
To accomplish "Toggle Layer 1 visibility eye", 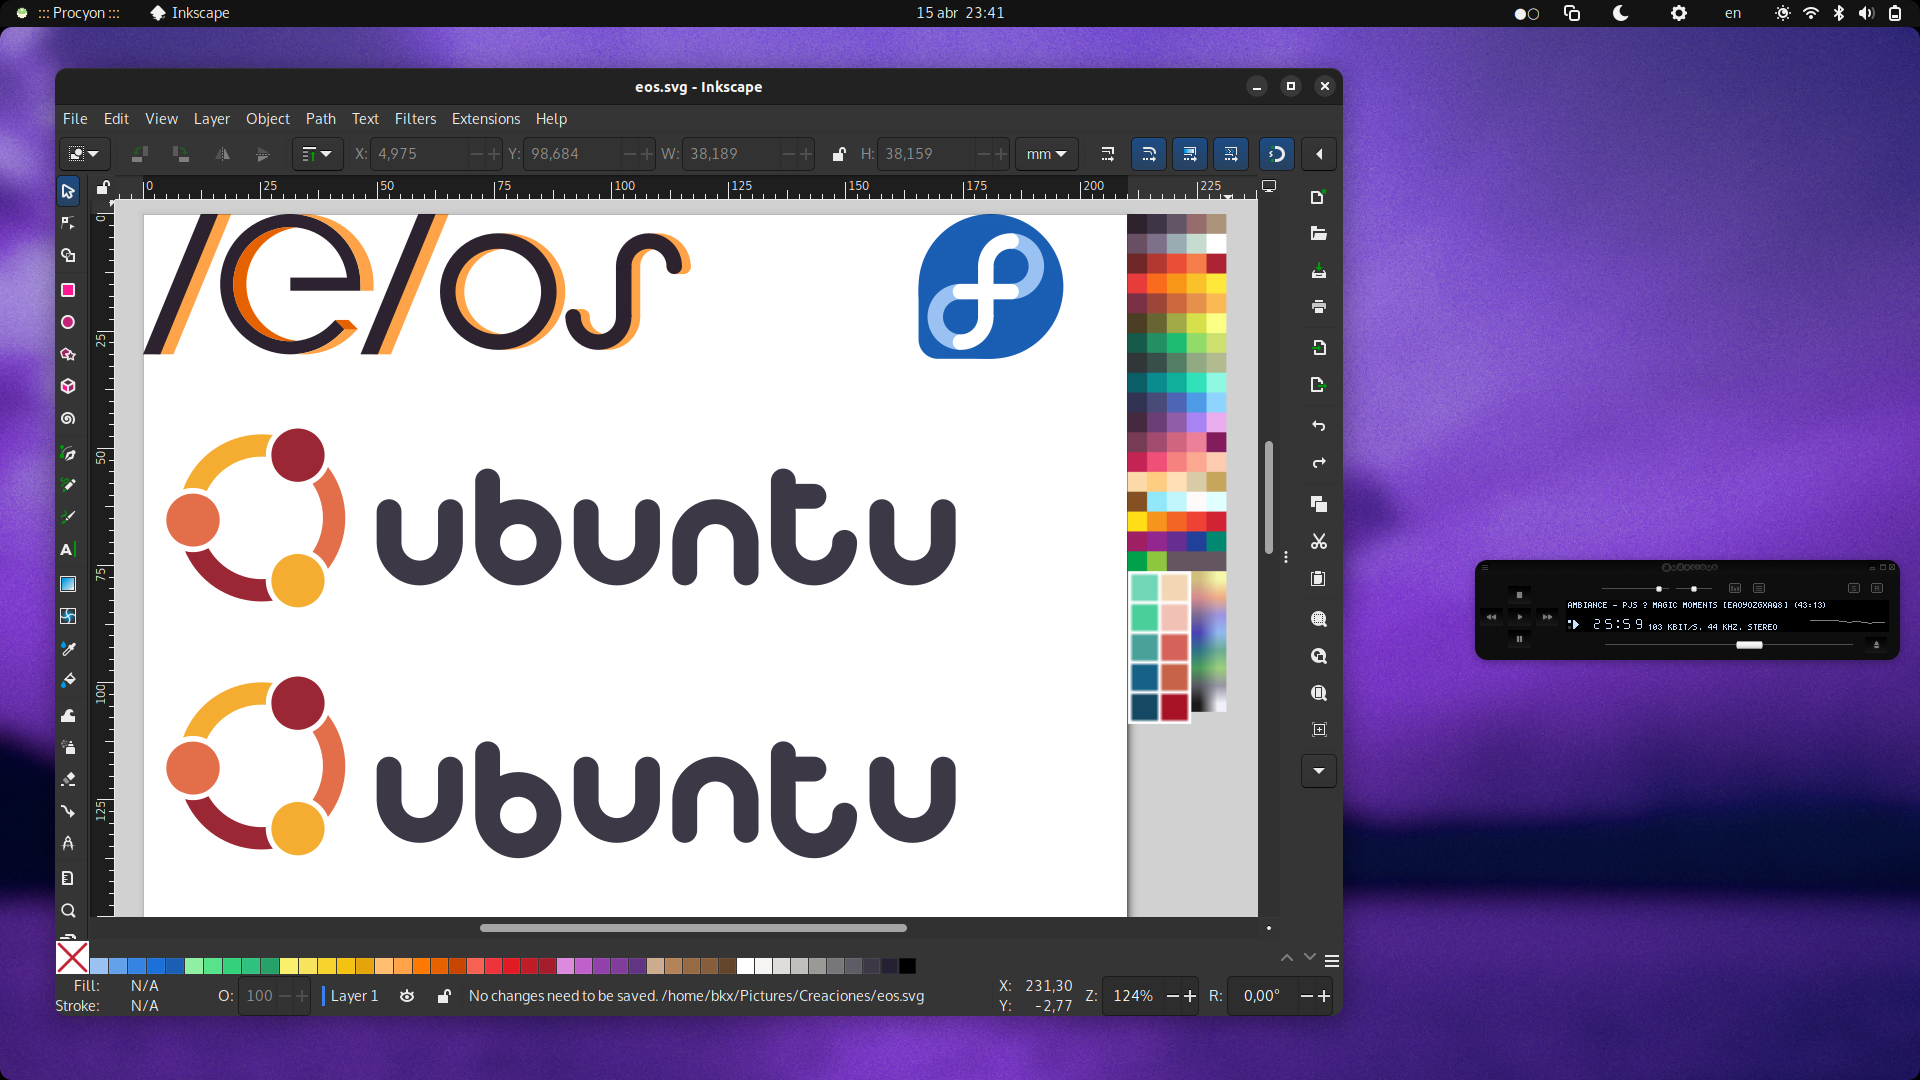I will 407,996.
